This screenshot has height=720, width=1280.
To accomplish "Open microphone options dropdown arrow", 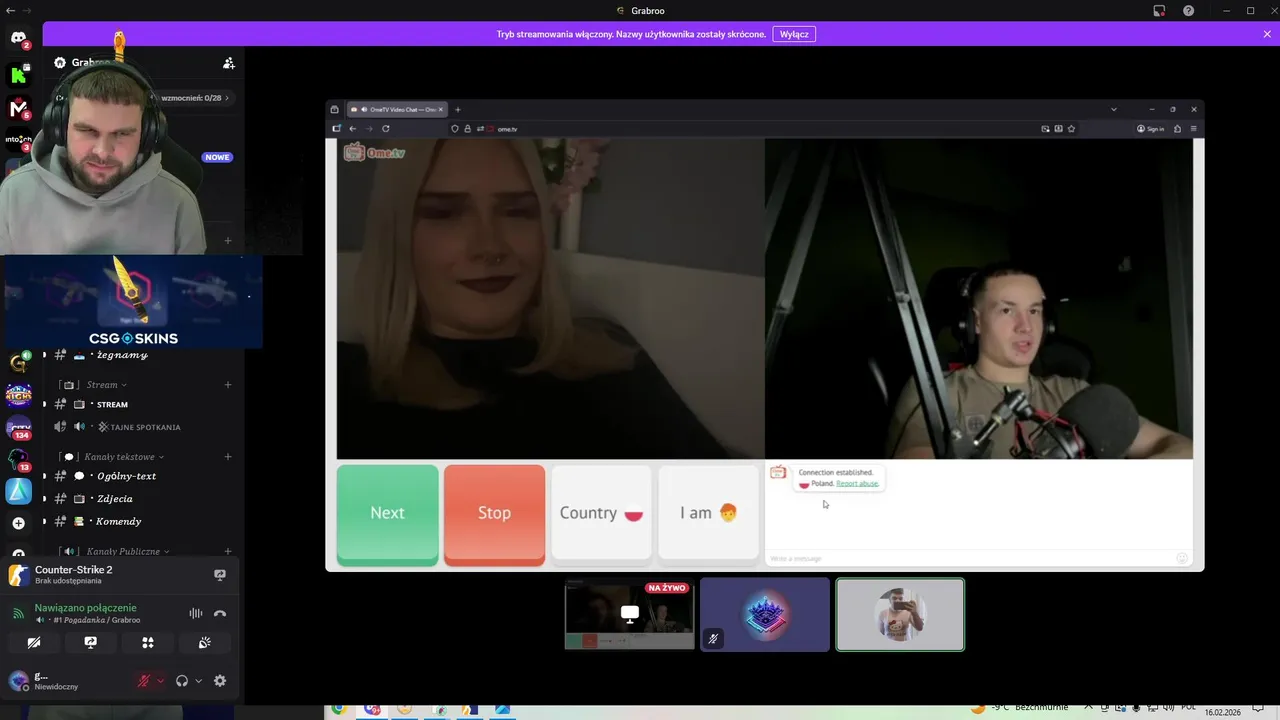I will 160,681.
